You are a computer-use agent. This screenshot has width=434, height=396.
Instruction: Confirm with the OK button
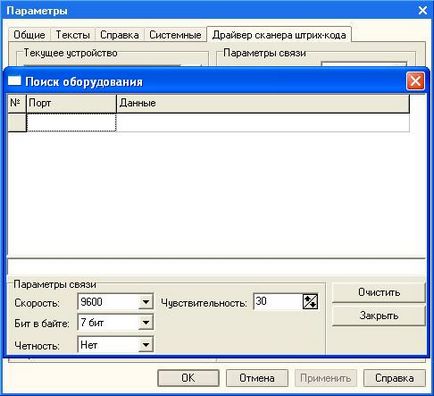[188, 378]
